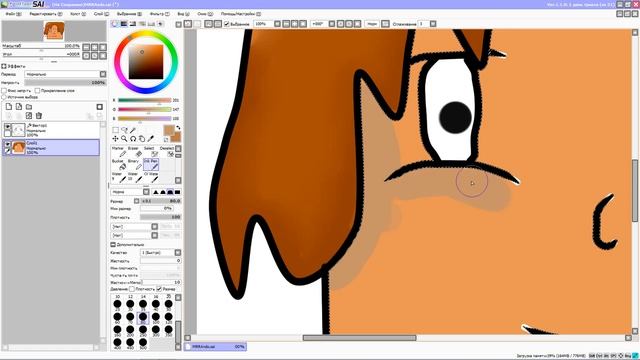The width and height of the screenshot is (640, 360).
Task: Click the zoom-in plus button in navigator
Action: 95,47
